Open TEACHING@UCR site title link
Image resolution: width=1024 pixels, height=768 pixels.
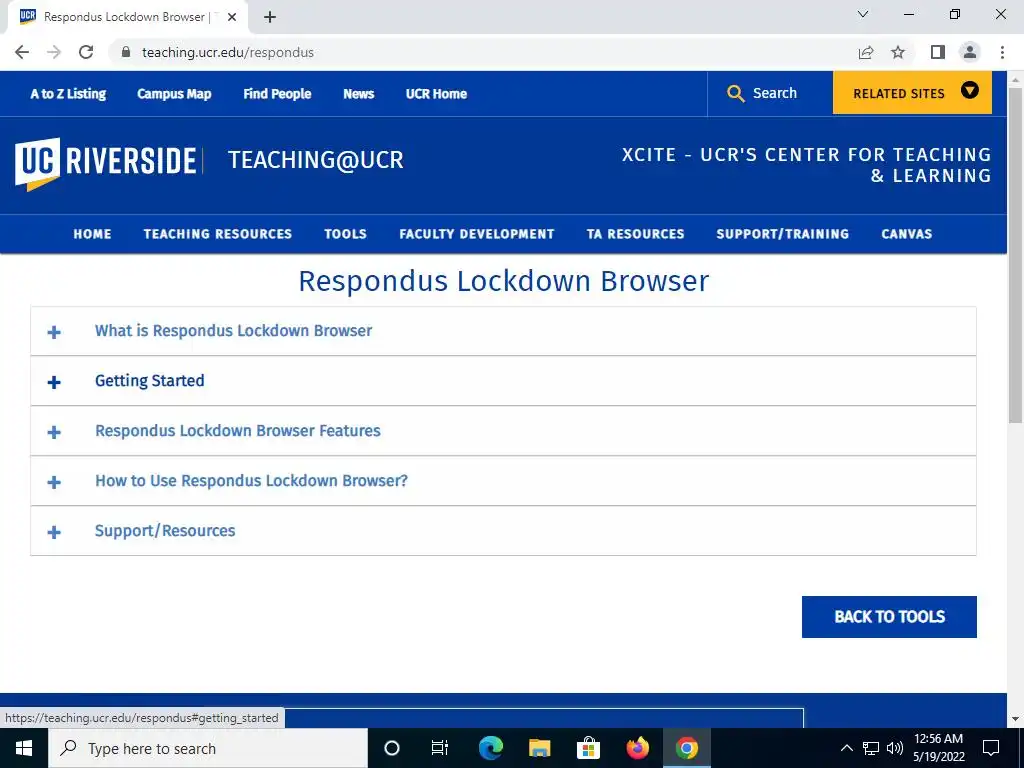point(315,160)
